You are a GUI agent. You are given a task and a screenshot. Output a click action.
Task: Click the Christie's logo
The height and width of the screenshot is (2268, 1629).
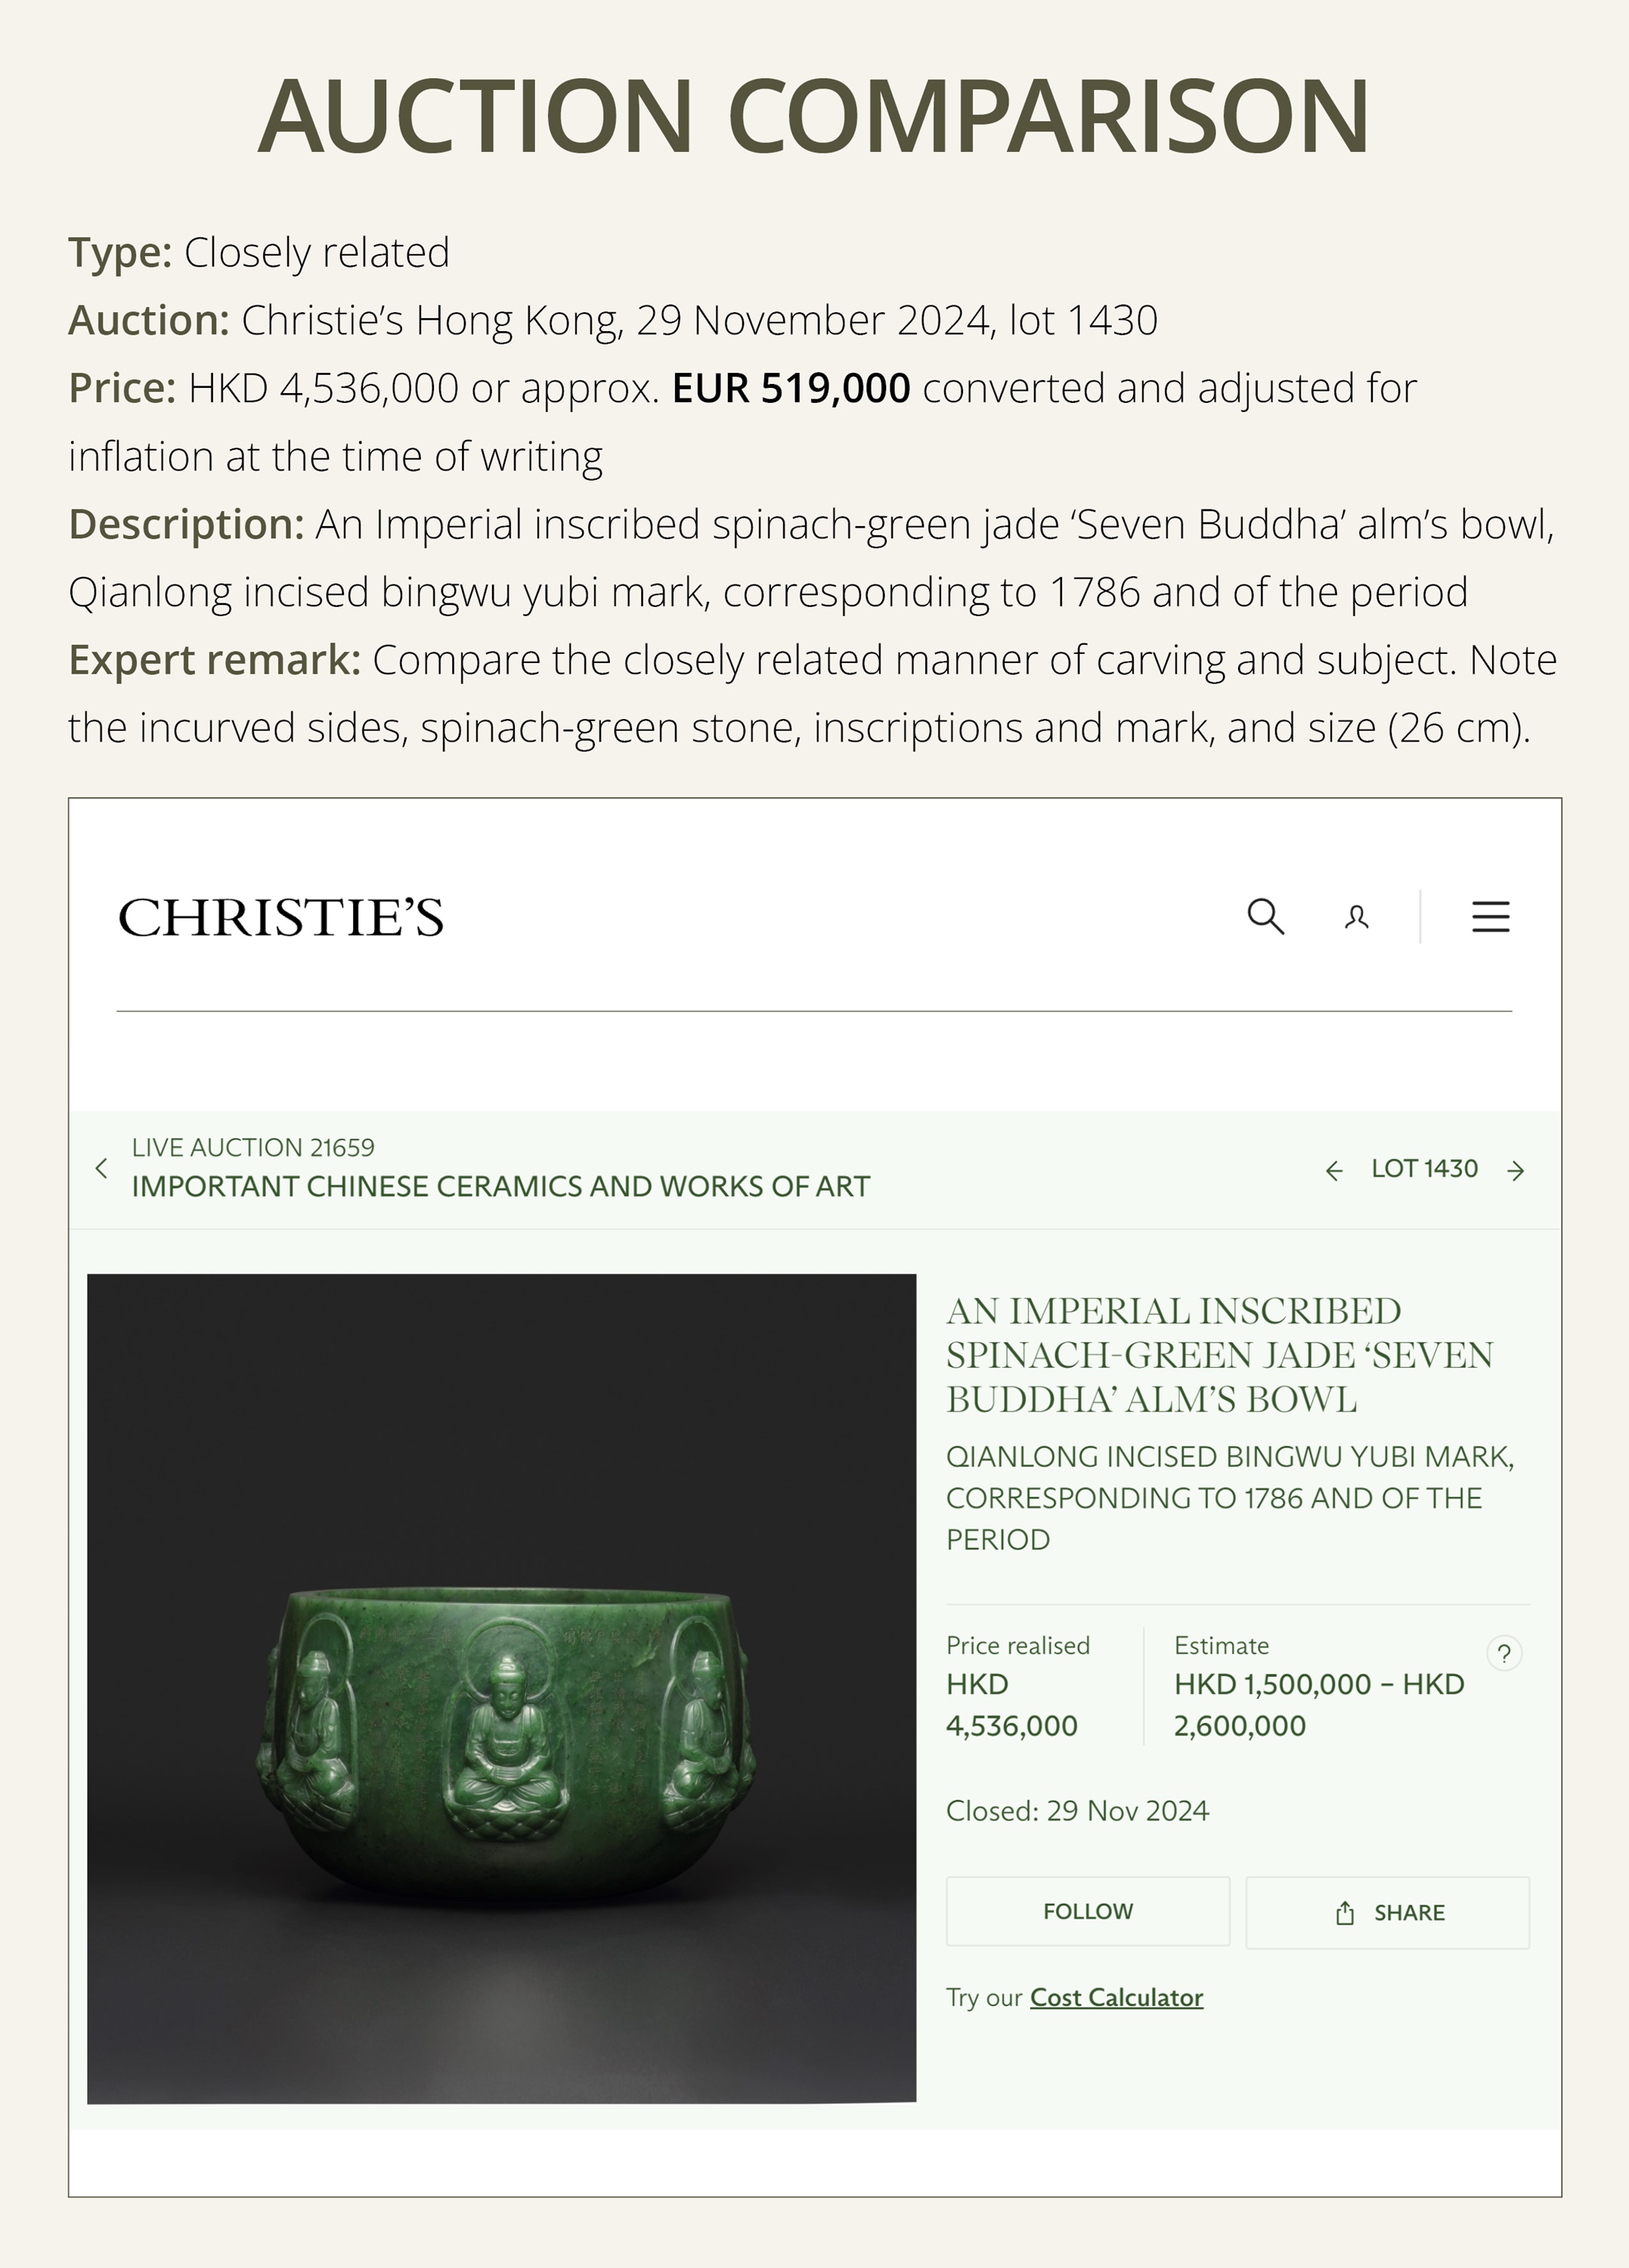point(281,917)
